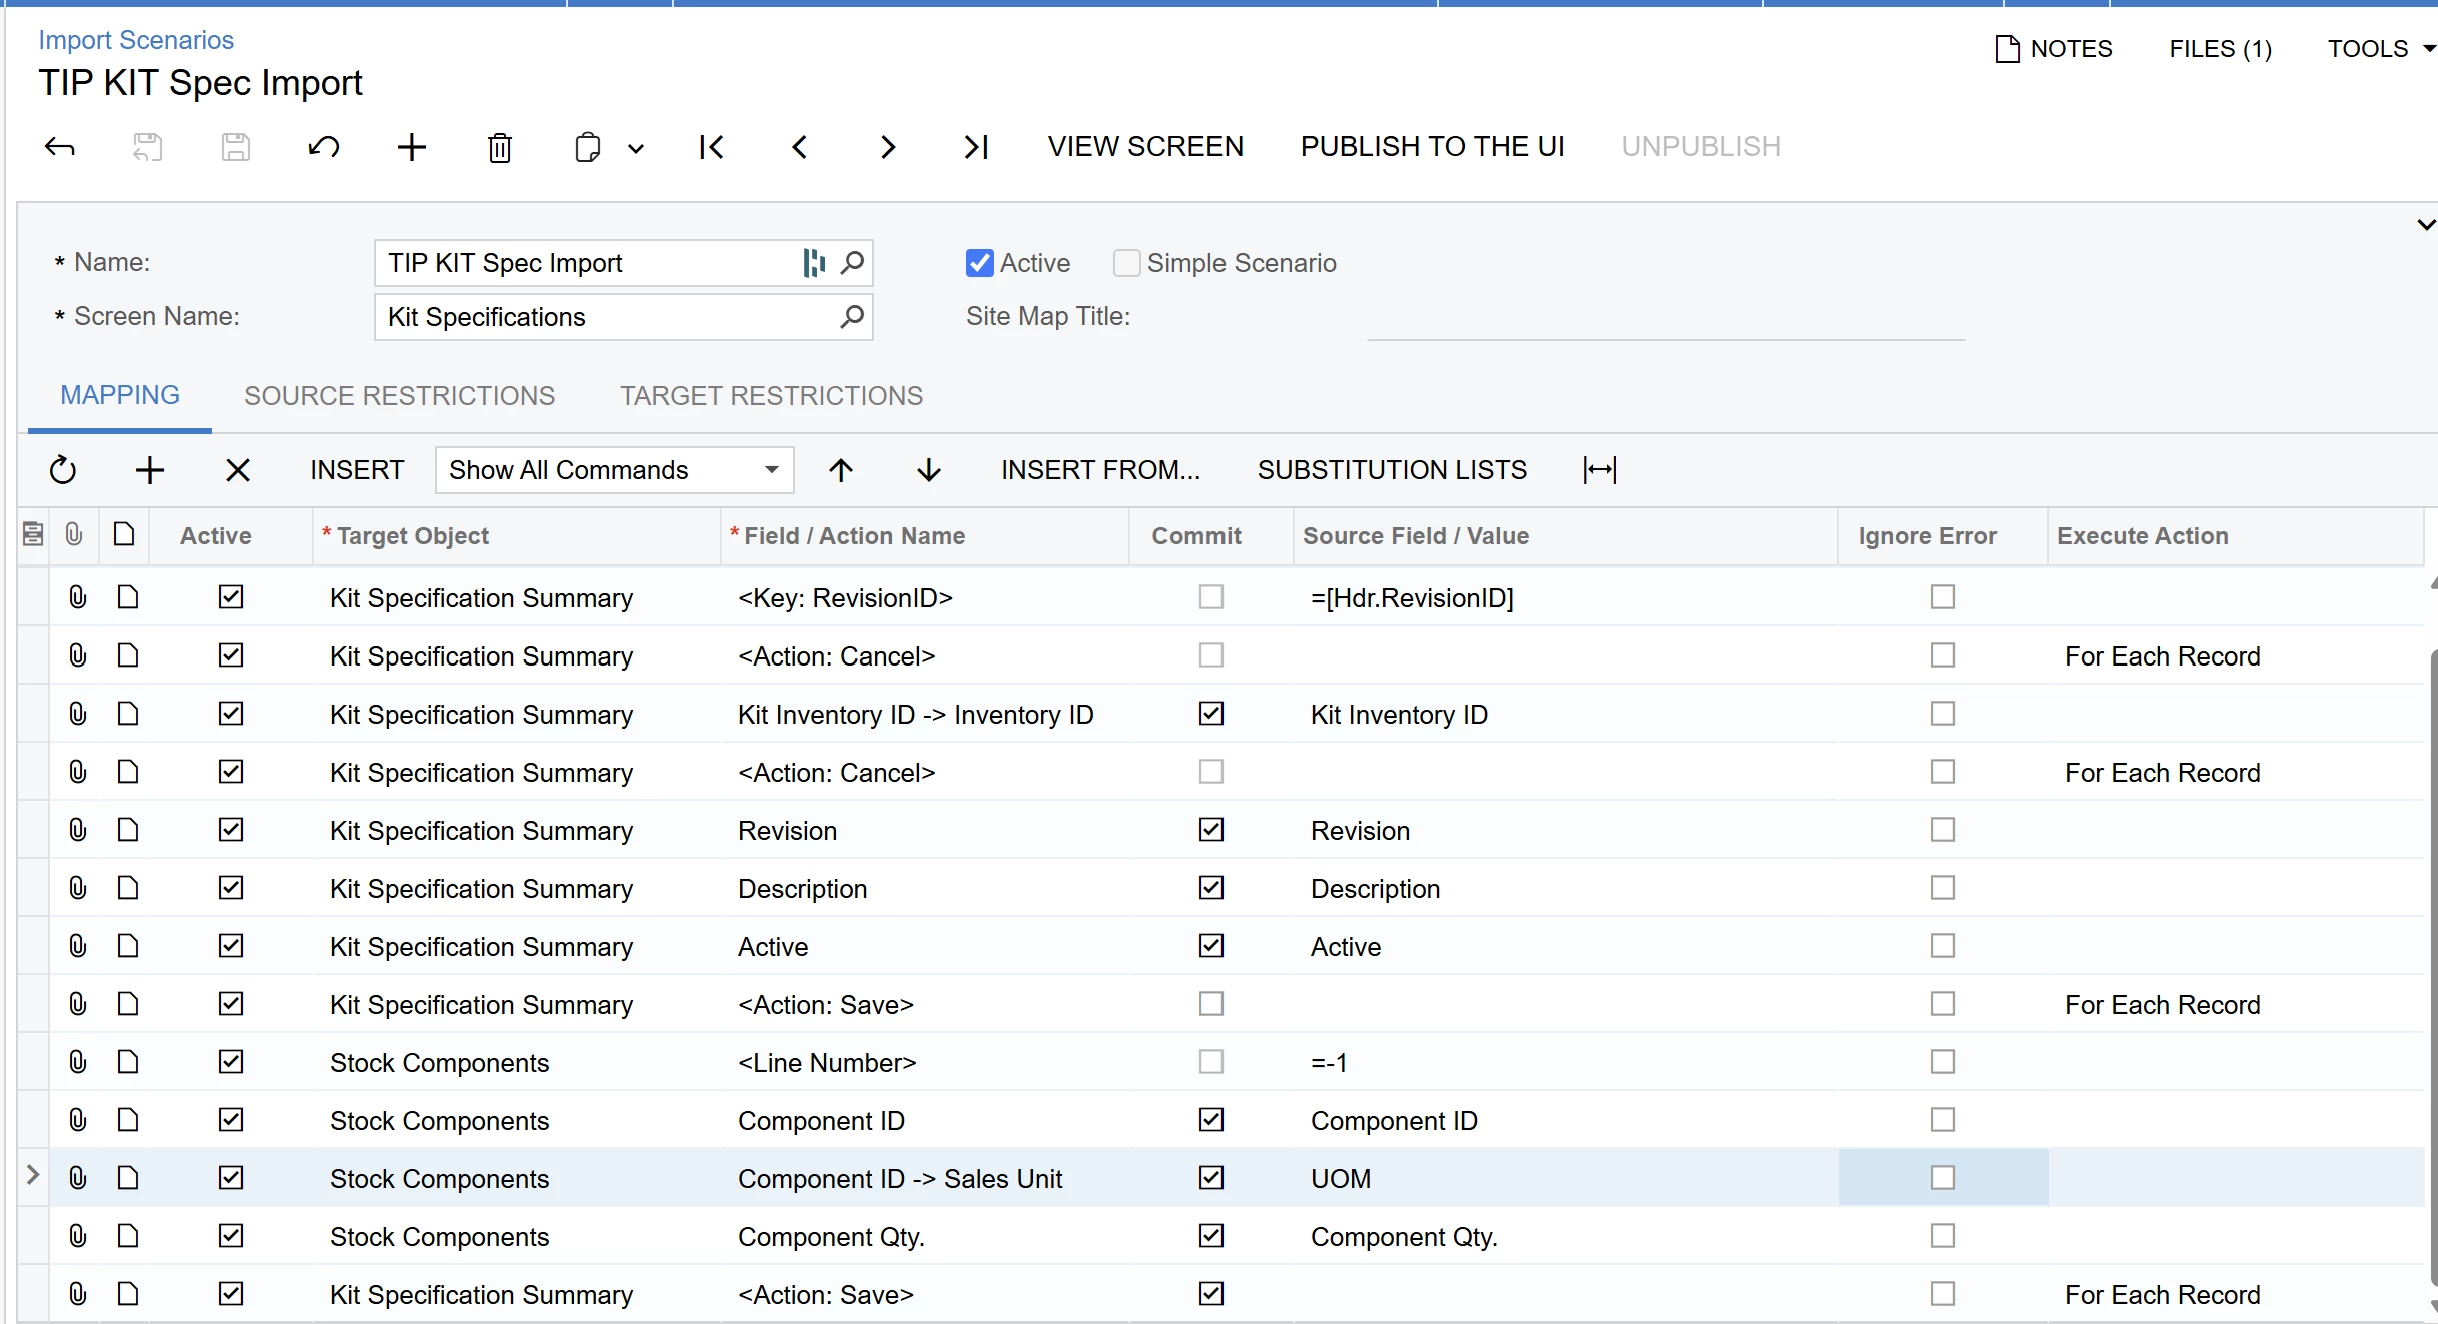Go to the first record
The width and height of the screenshot is (2438, 1324).
pyautogui.click(x=711, y=147)
